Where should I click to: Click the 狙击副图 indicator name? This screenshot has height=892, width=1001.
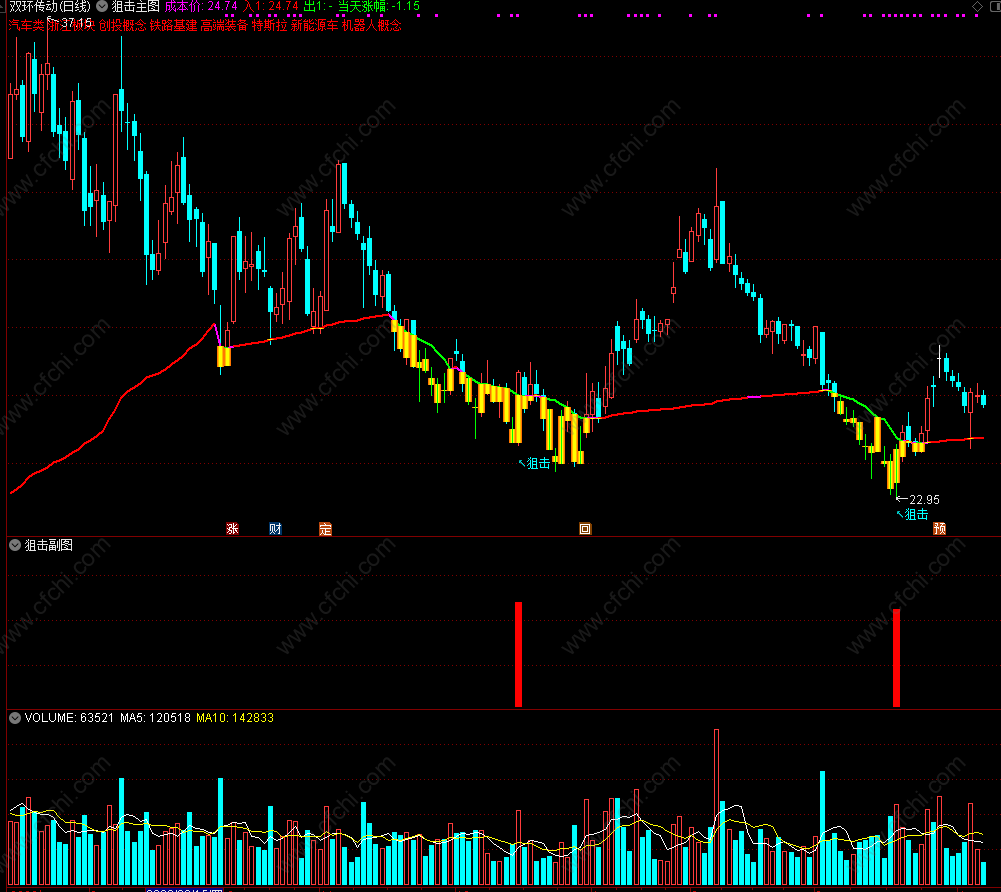tap(49, 545)
